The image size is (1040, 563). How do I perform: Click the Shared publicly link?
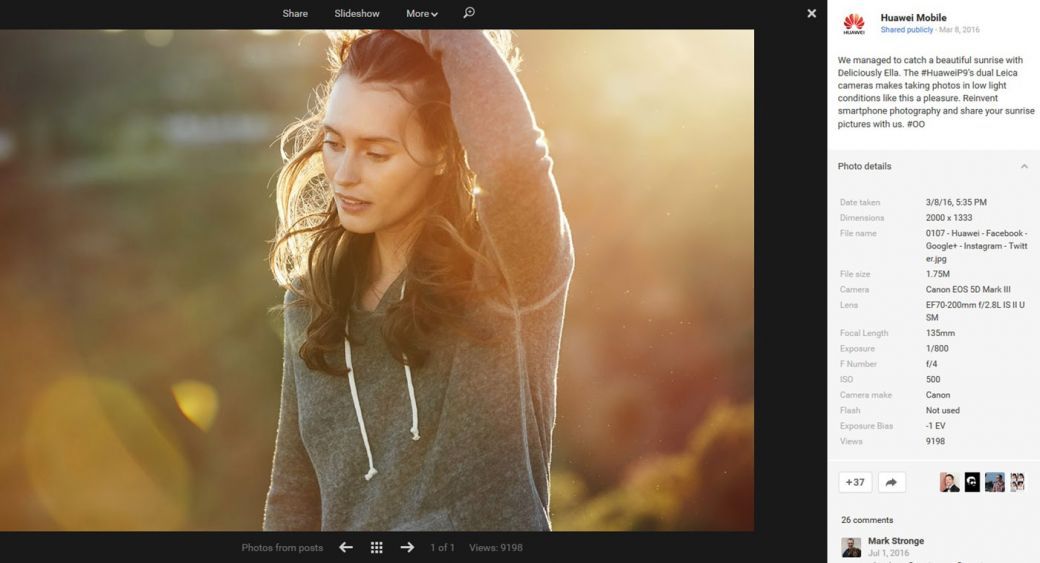tap(906, 30)
